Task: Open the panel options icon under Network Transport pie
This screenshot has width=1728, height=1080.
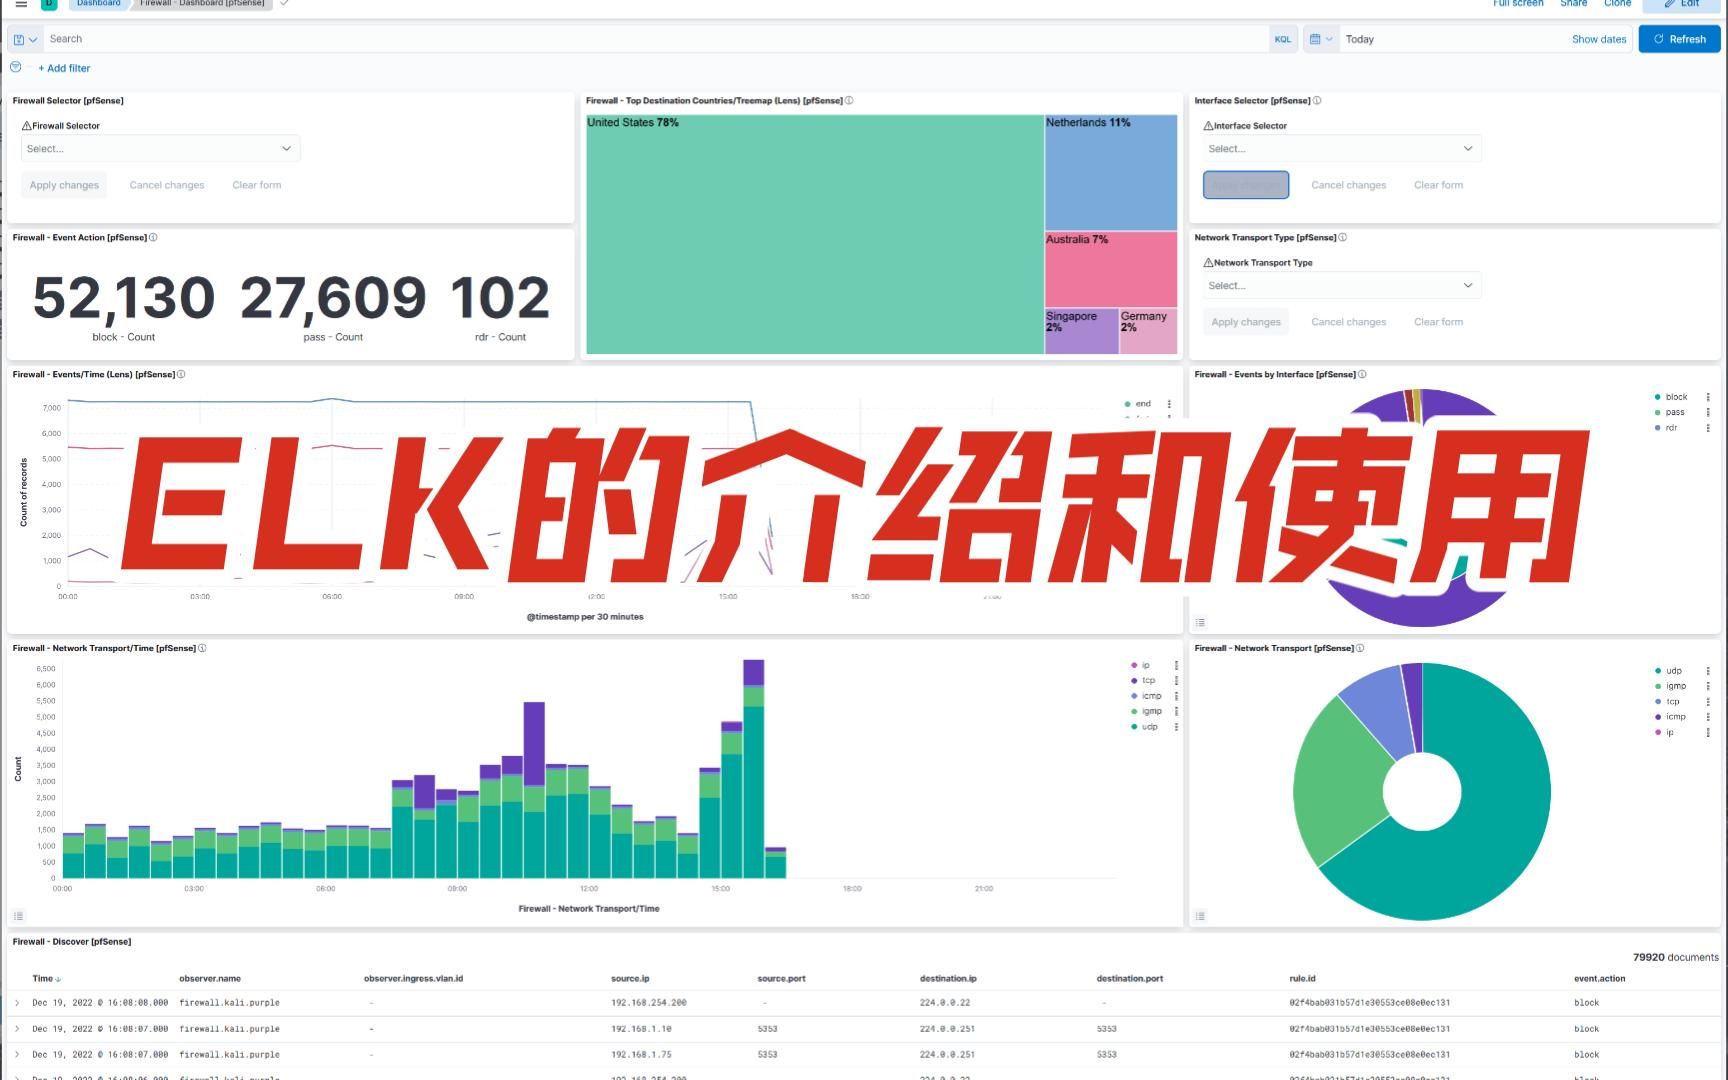Action: (x=1199, y=915)
